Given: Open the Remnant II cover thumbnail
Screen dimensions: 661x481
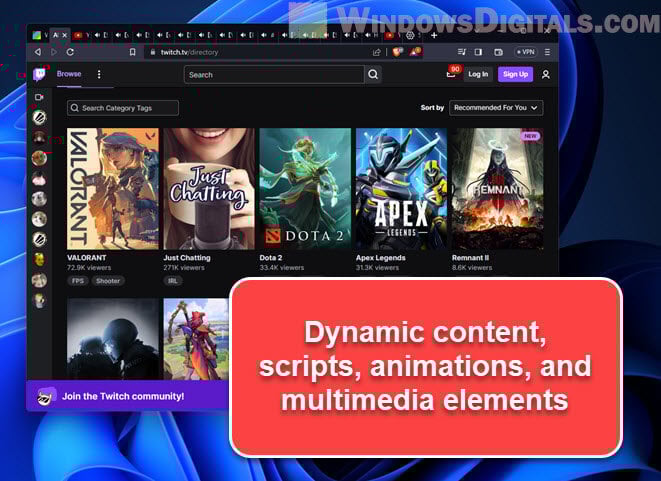Looking at the screenshot, I should [x=497, y=189].
